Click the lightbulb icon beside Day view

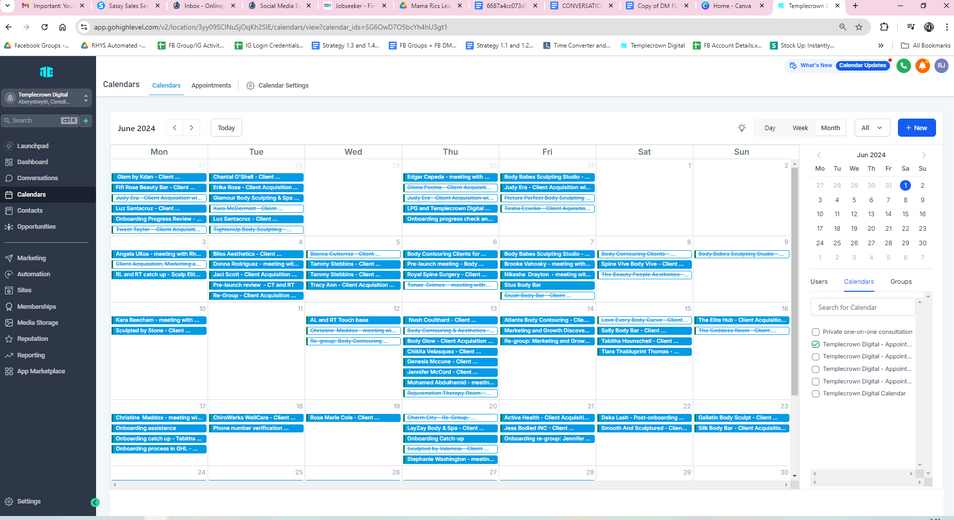[x=742, y=128]
